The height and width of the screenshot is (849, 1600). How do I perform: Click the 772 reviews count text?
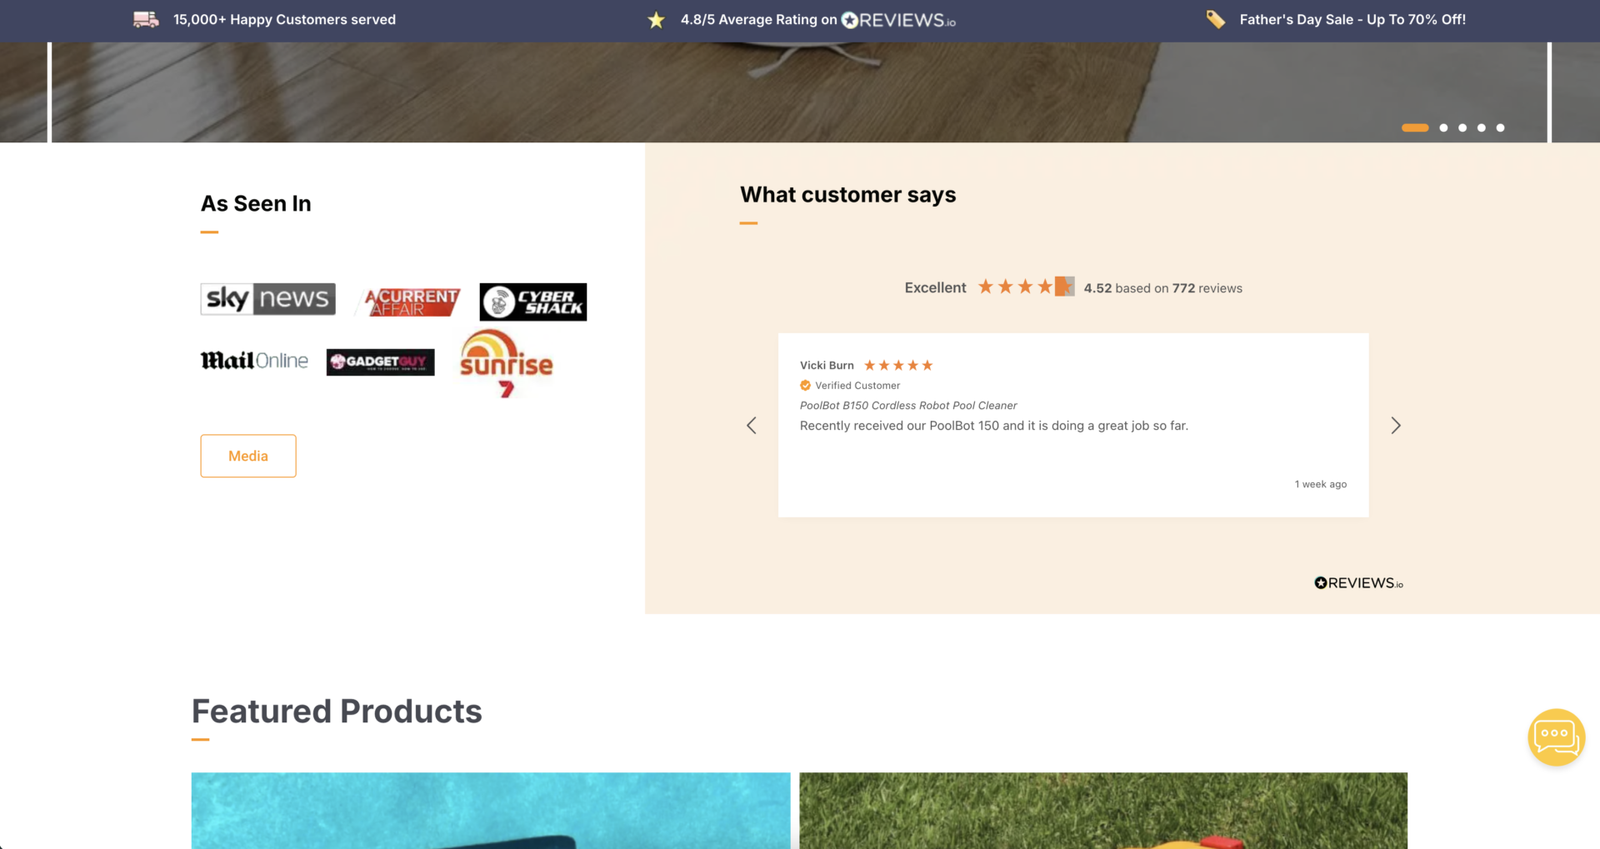[x=1207, y=288]
